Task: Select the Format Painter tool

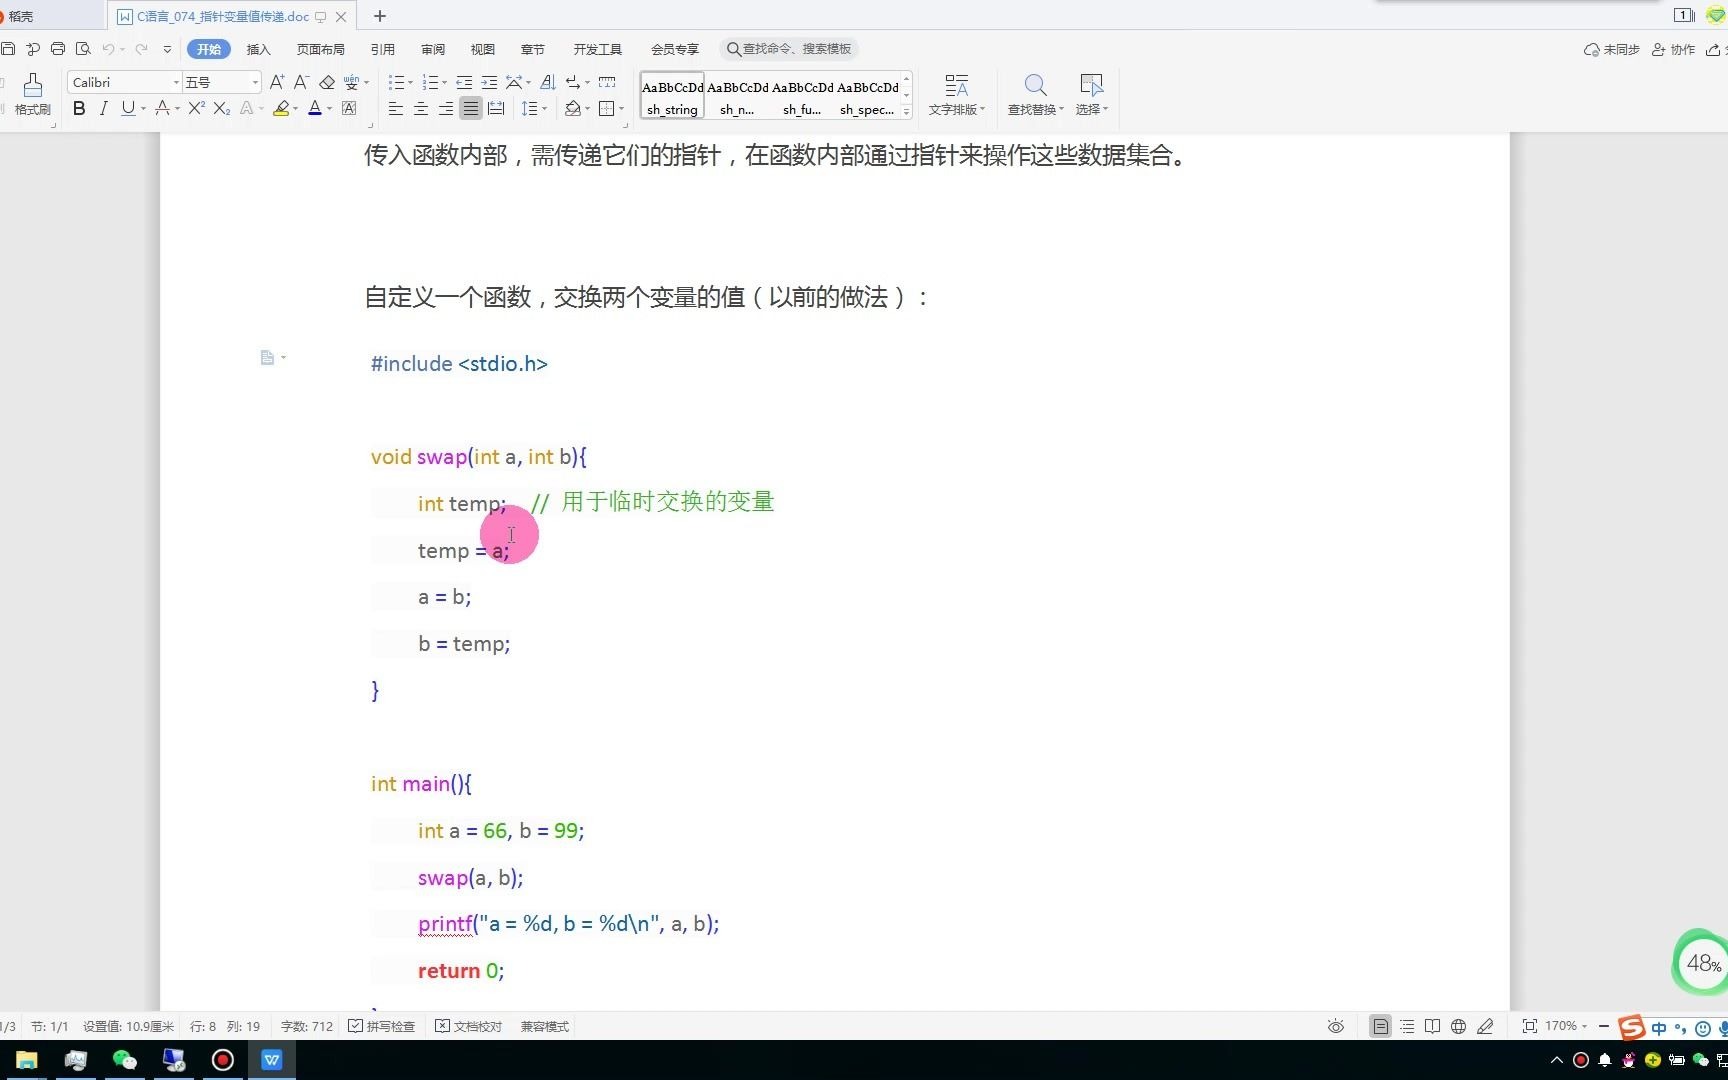Action: click(33, 95)
